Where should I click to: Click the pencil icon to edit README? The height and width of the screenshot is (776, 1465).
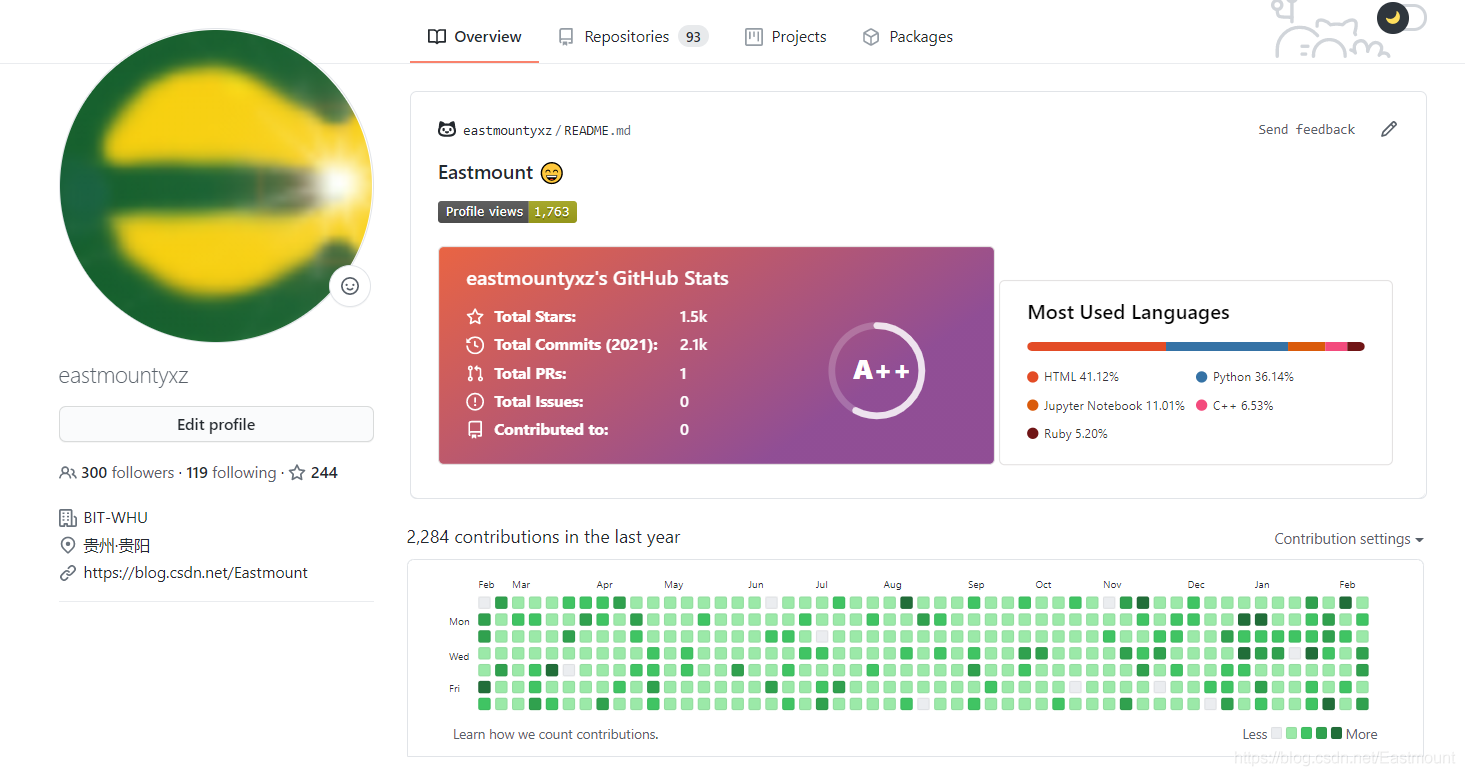pyautogui.click(x=1388, y=129)
